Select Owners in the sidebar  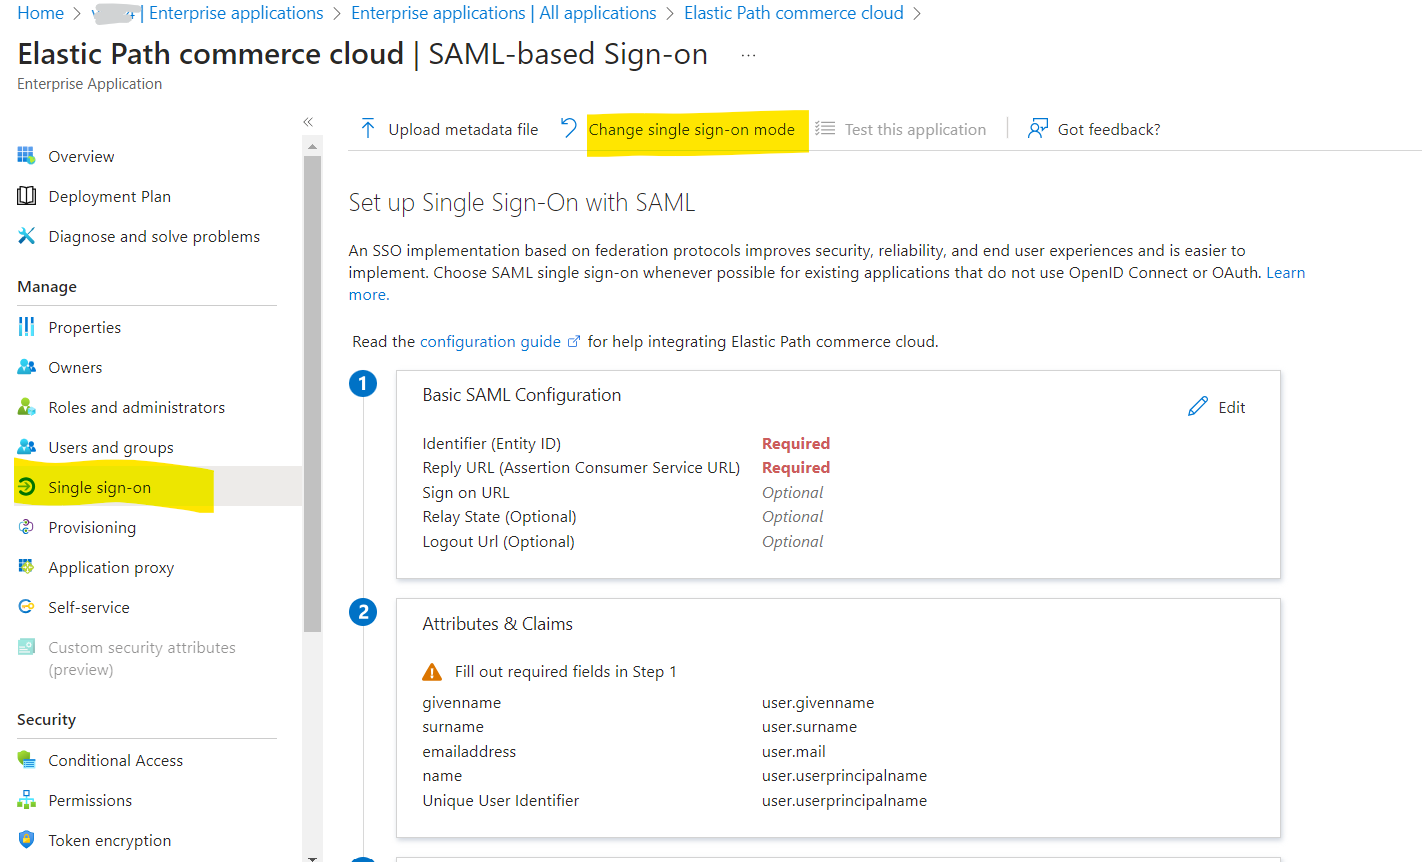coord(75,367)
